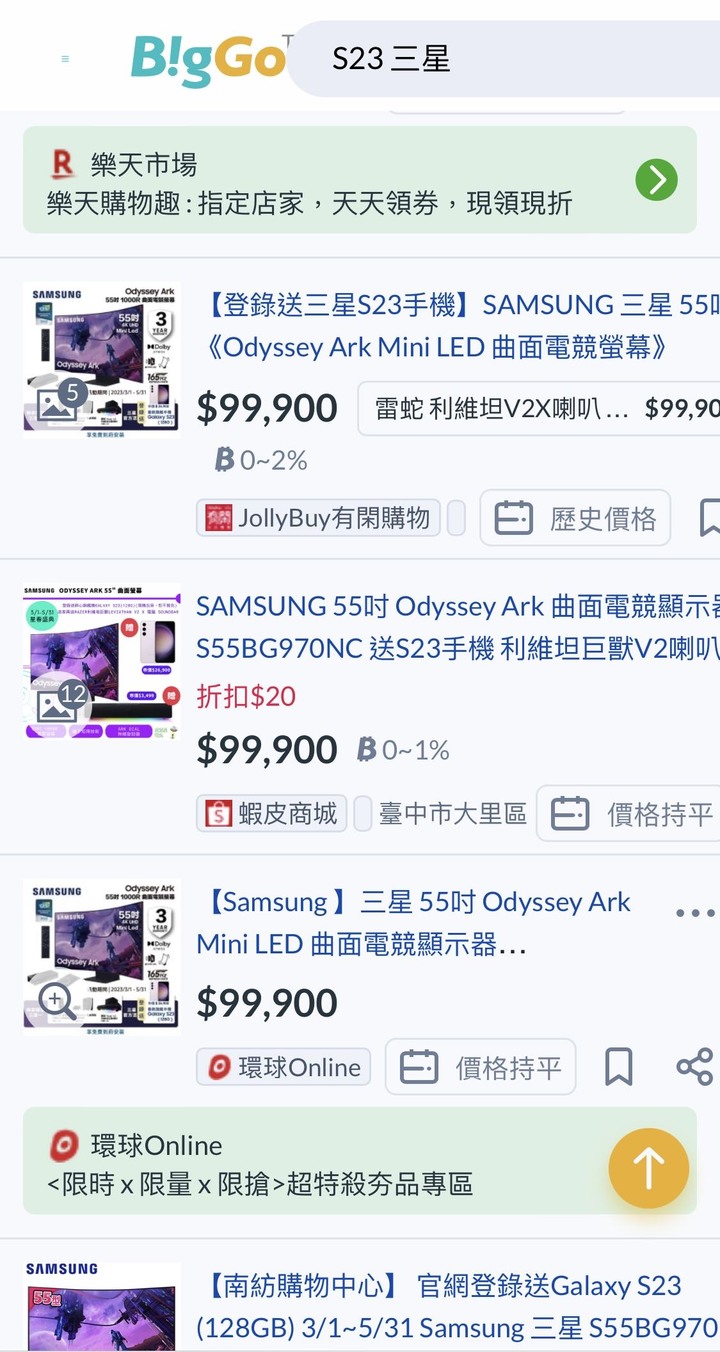Open the hamburger menu beside BigGo logo

click(x=65, y=59)
